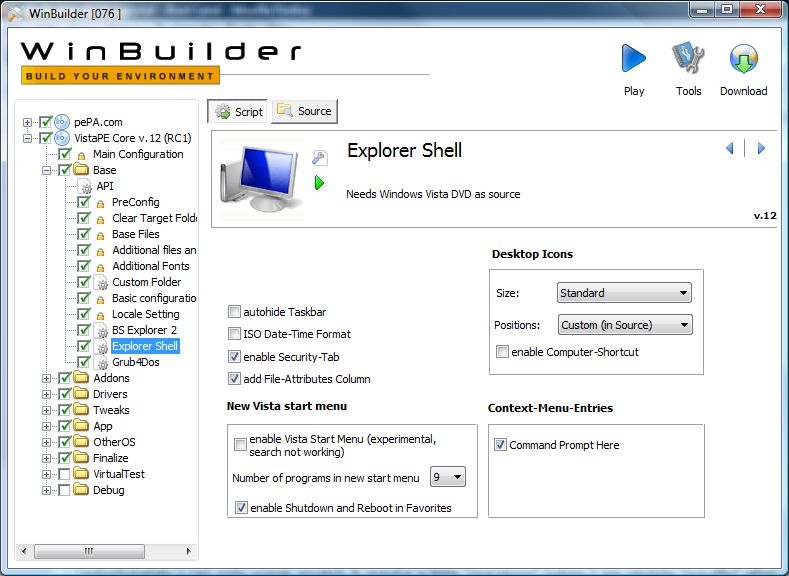Viewport: 789px width, 576px height.
Task: Click the Main Configuration lock icon
Action: [x=82, y=155]
